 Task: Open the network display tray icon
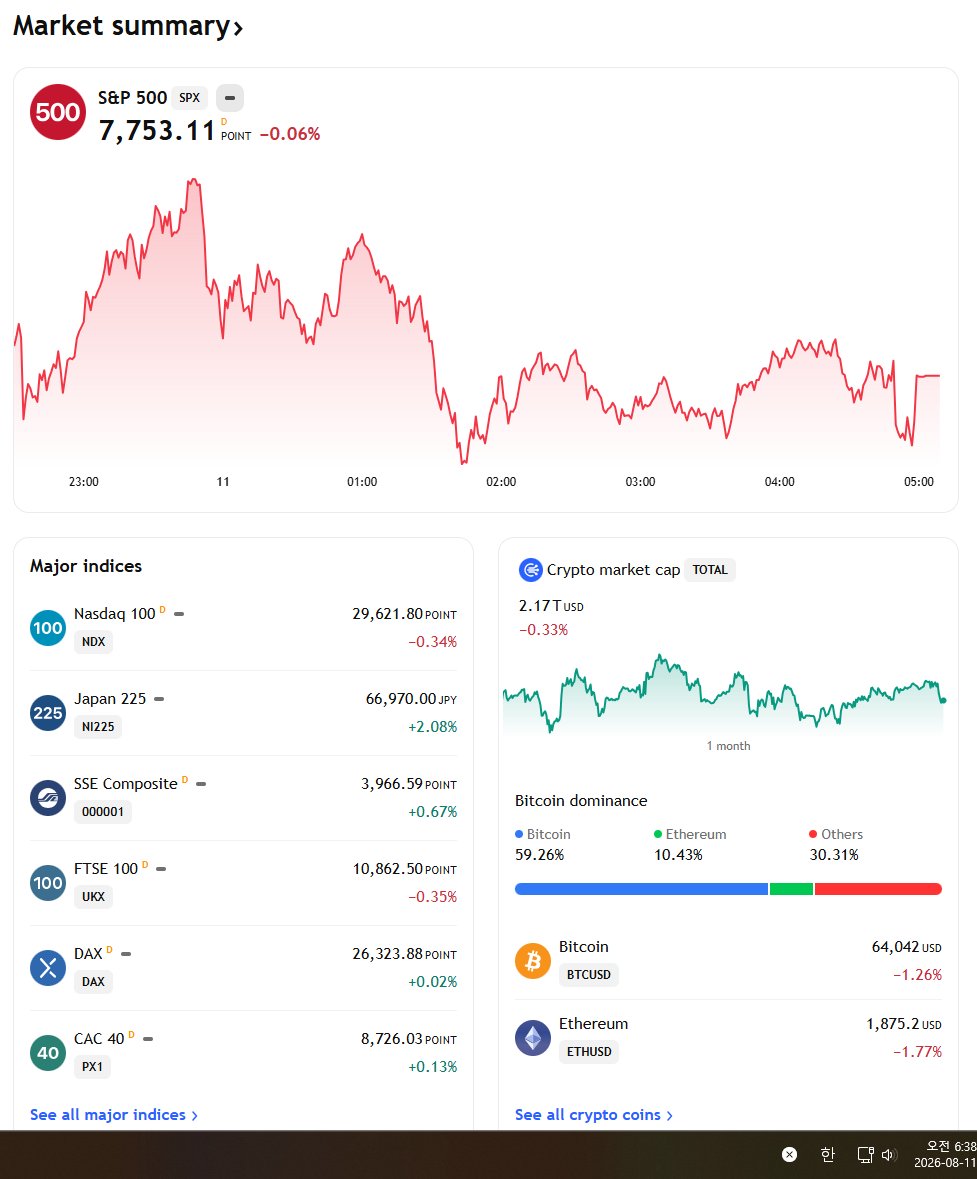point(866,1154)
